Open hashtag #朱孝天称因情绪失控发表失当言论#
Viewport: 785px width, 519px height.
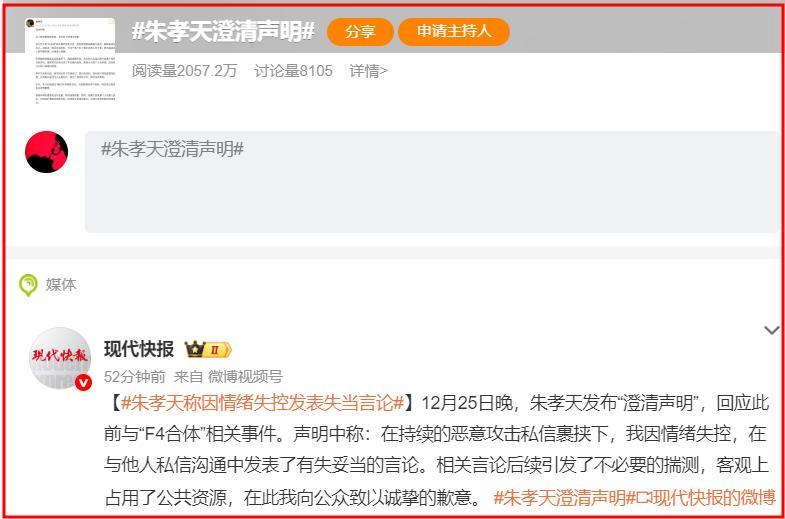click(262, 403)
